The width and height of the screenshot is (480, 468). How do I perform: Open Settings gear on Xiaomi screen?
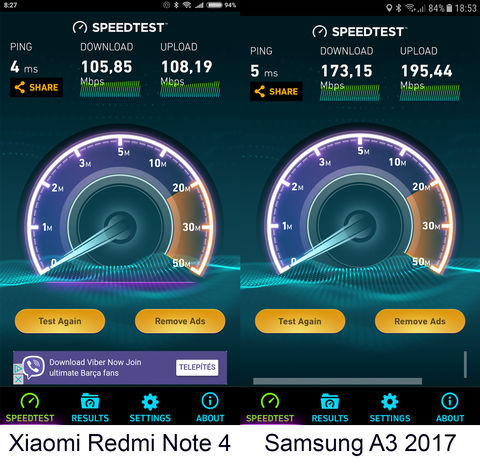[x=150, y=402]
